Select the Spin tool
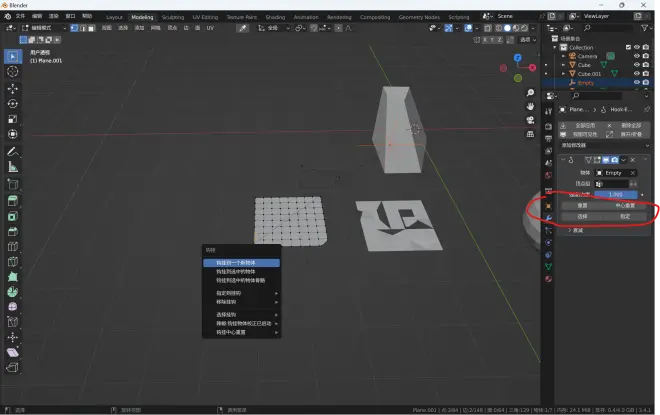This screenshot has height=415, width=660. tap(13, 292)
